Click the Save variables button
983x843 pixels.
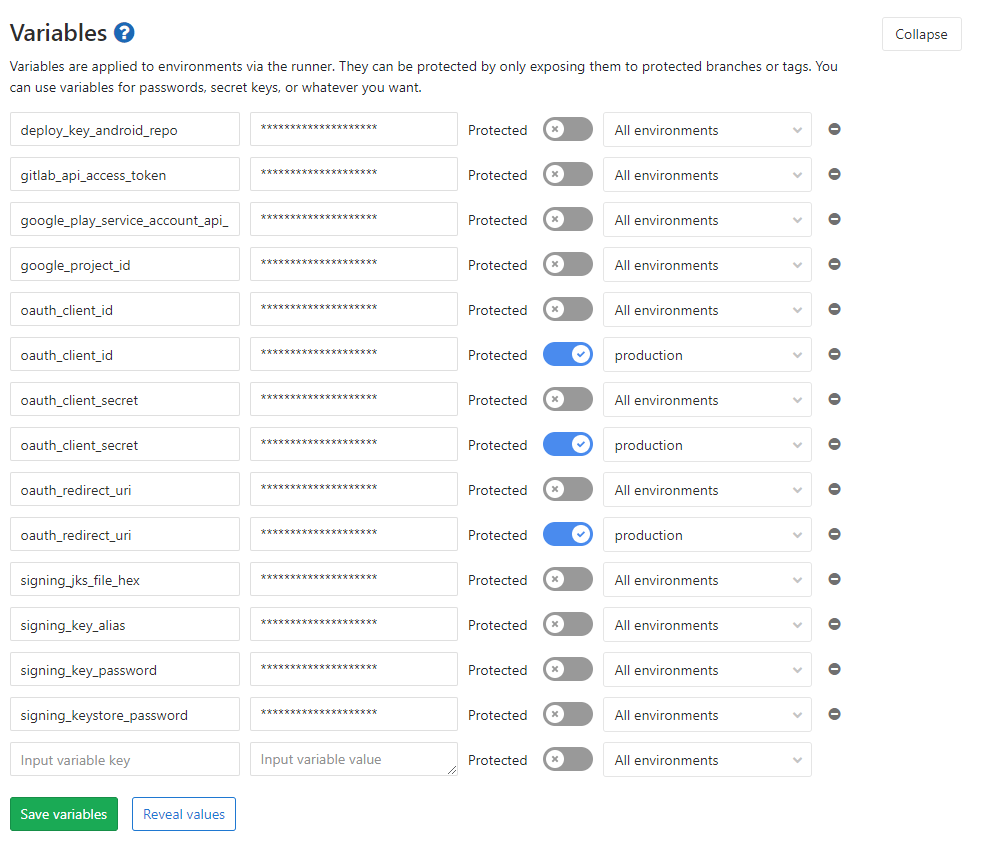[64, 814]
